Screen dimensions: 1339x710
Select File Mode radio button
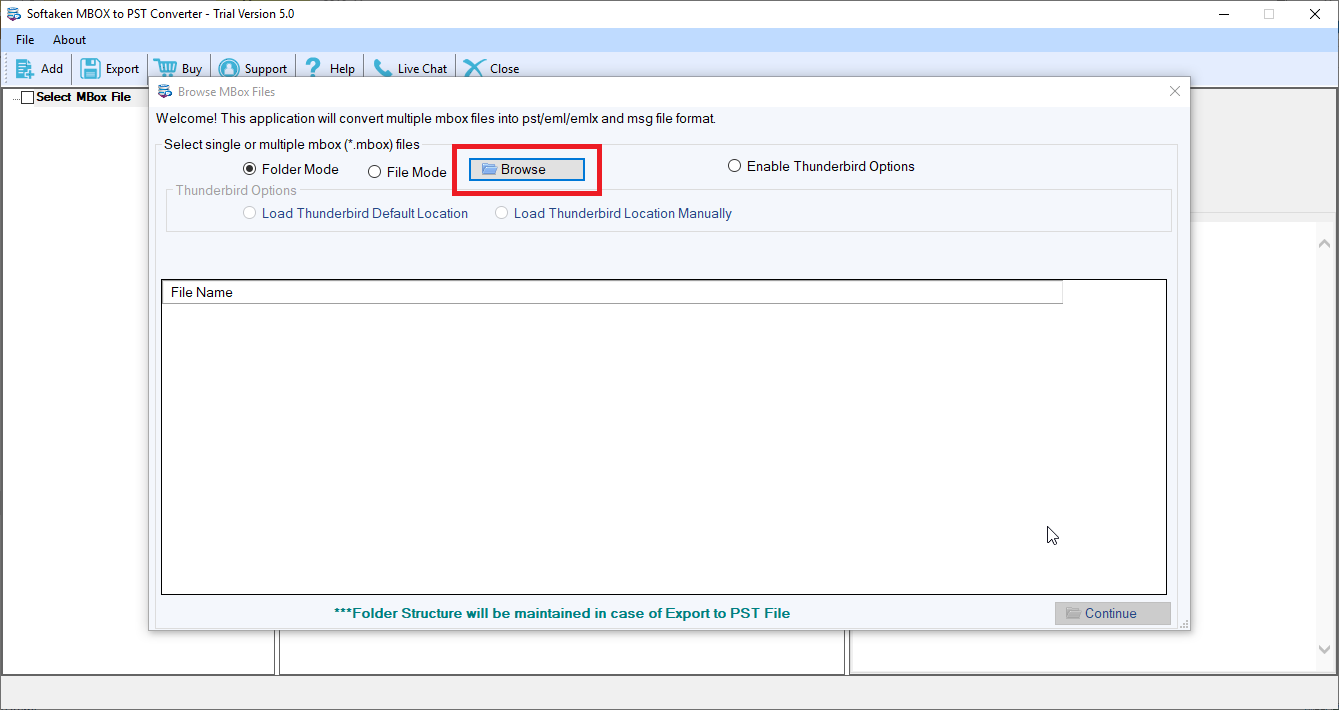coord(375,172)
